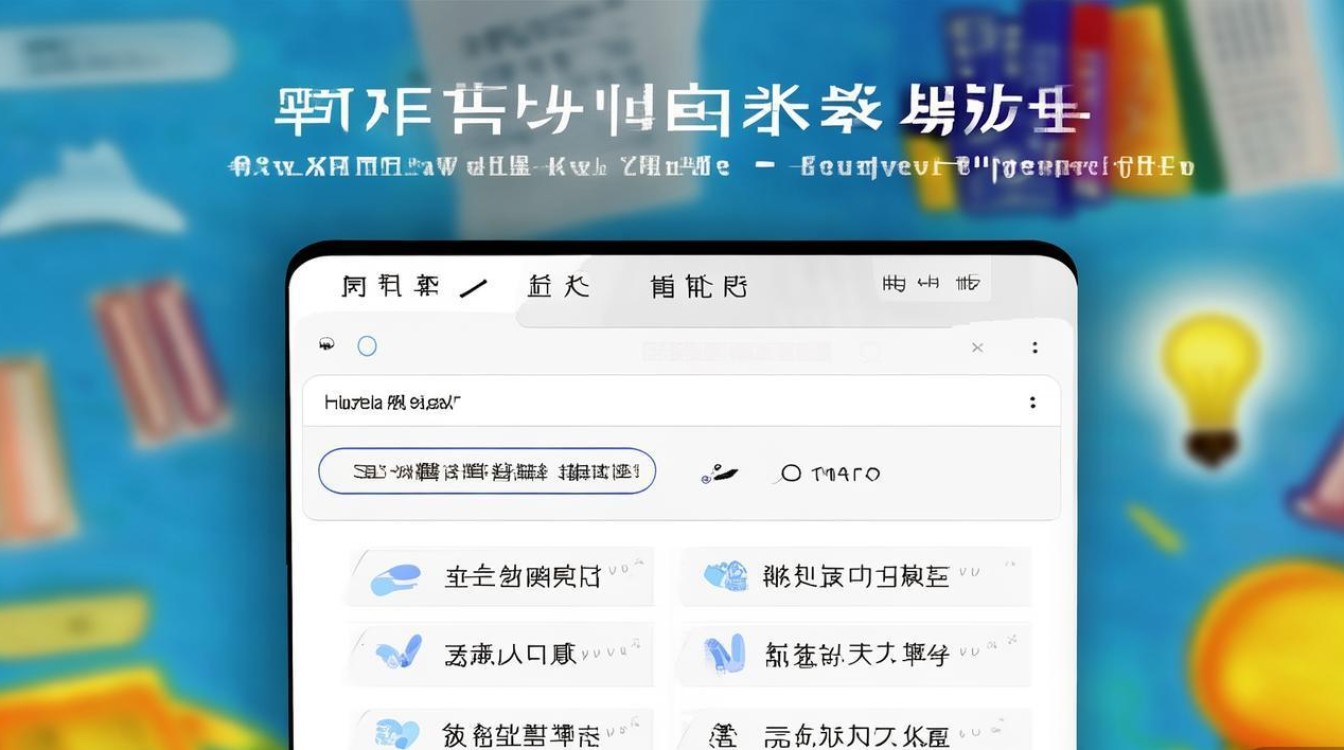The image size is (1344, 750).
Task: Open the three-dot menu in the row starting with "Hu"
Action: [1032, 403]
